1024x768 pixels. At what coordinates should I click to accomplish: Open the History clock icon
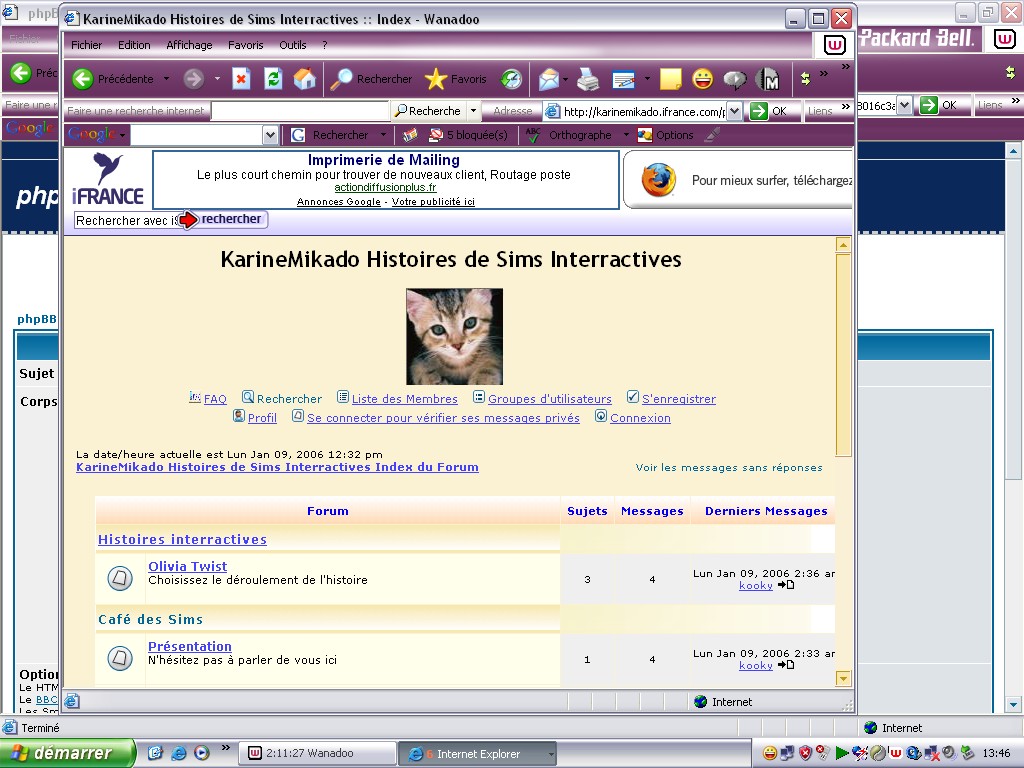511,79
